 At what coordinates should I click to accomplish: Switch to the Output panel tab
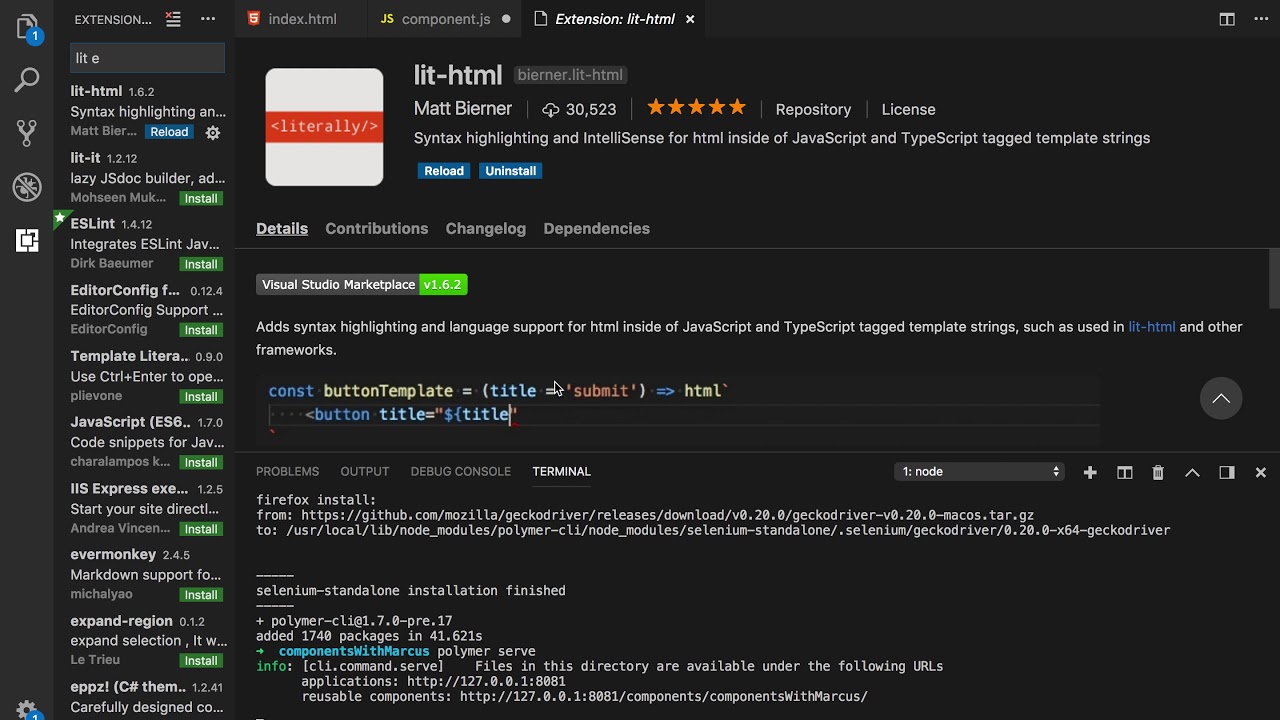click(x=364, y=472)
